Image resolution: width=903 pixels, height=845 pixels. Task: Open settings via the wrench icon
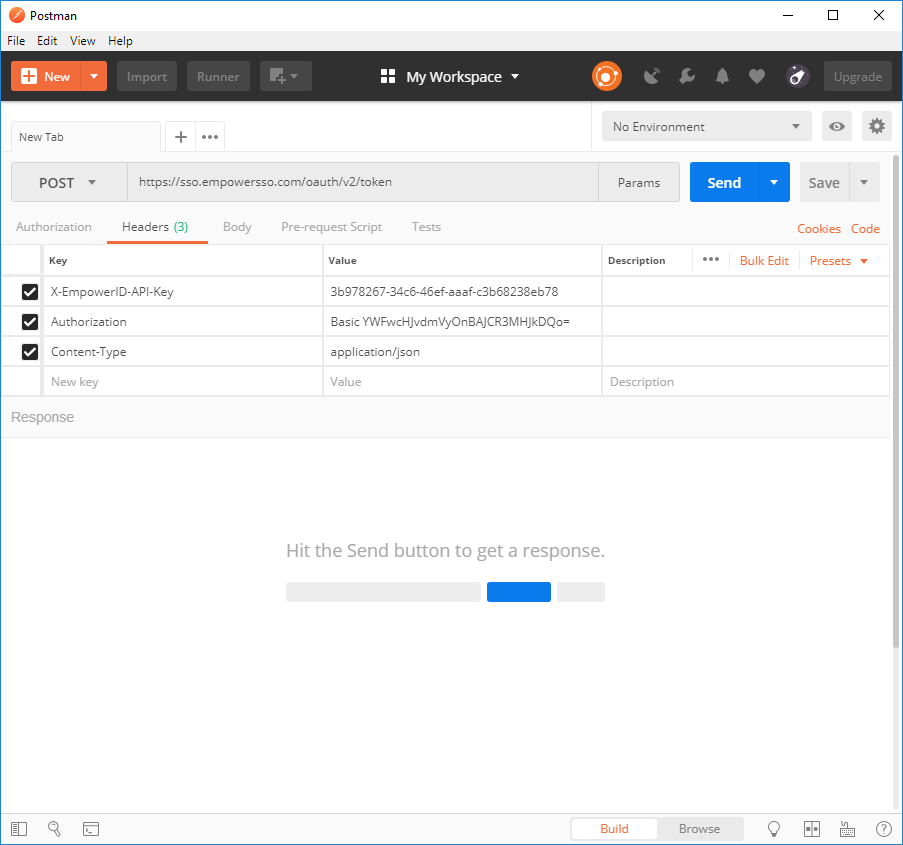[x=688, y=76]
